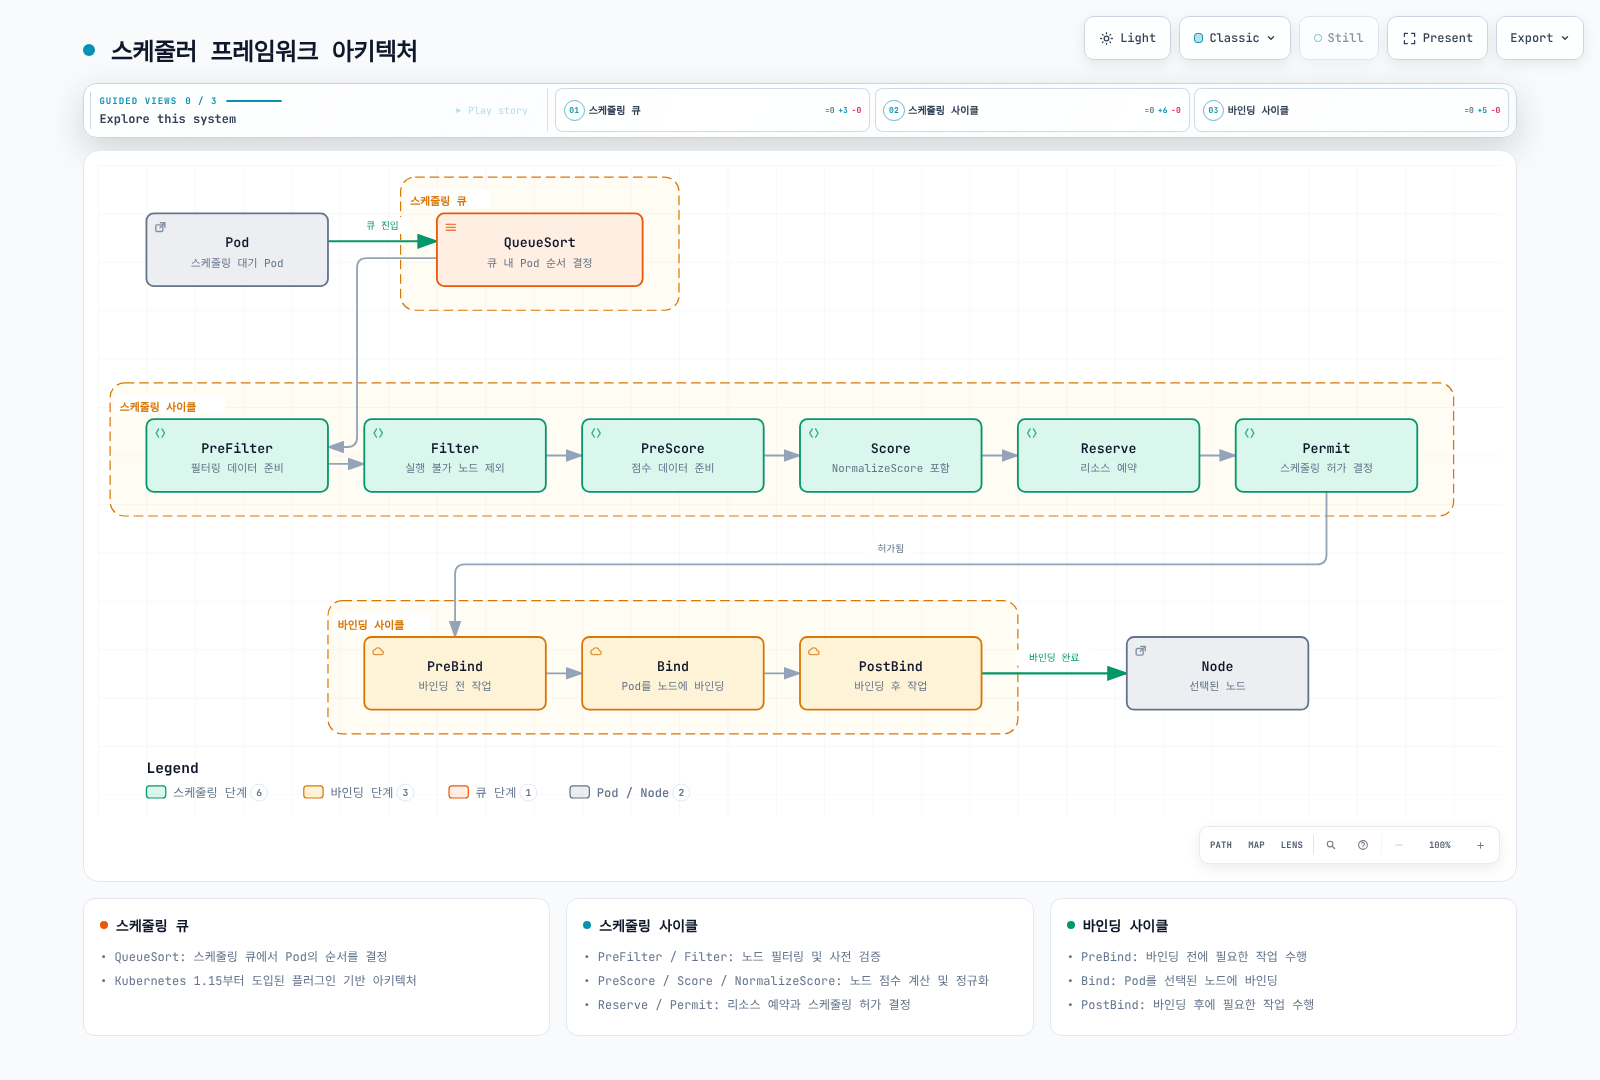Click the Legend heading
This screenshot has height=1080, width=1600.
173,768
